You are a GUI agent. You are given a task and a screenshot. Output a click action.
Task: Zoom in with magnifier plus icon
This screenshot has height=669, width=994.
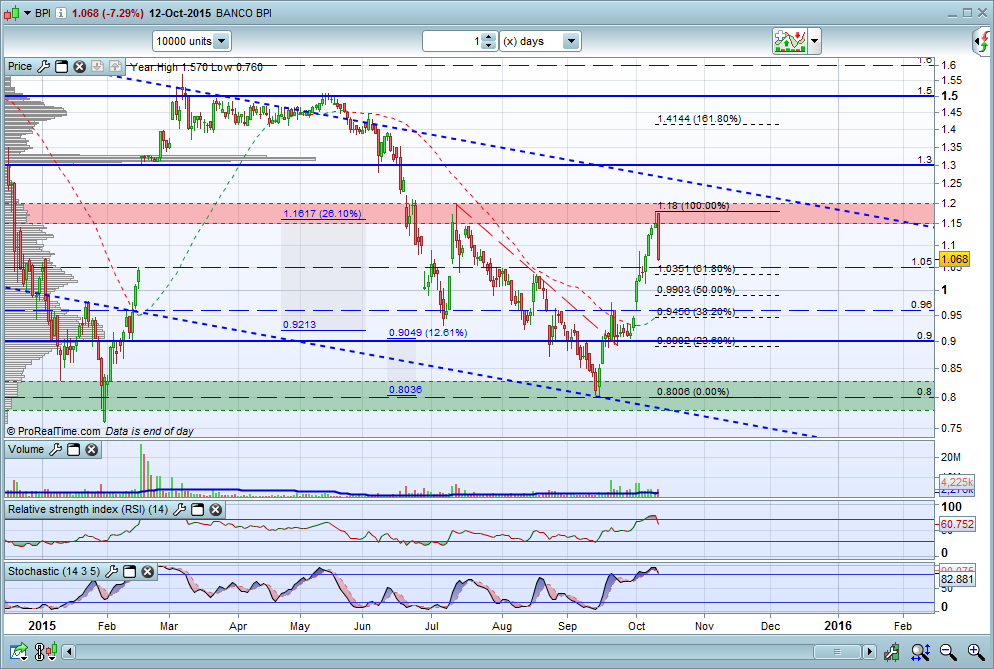976,651
